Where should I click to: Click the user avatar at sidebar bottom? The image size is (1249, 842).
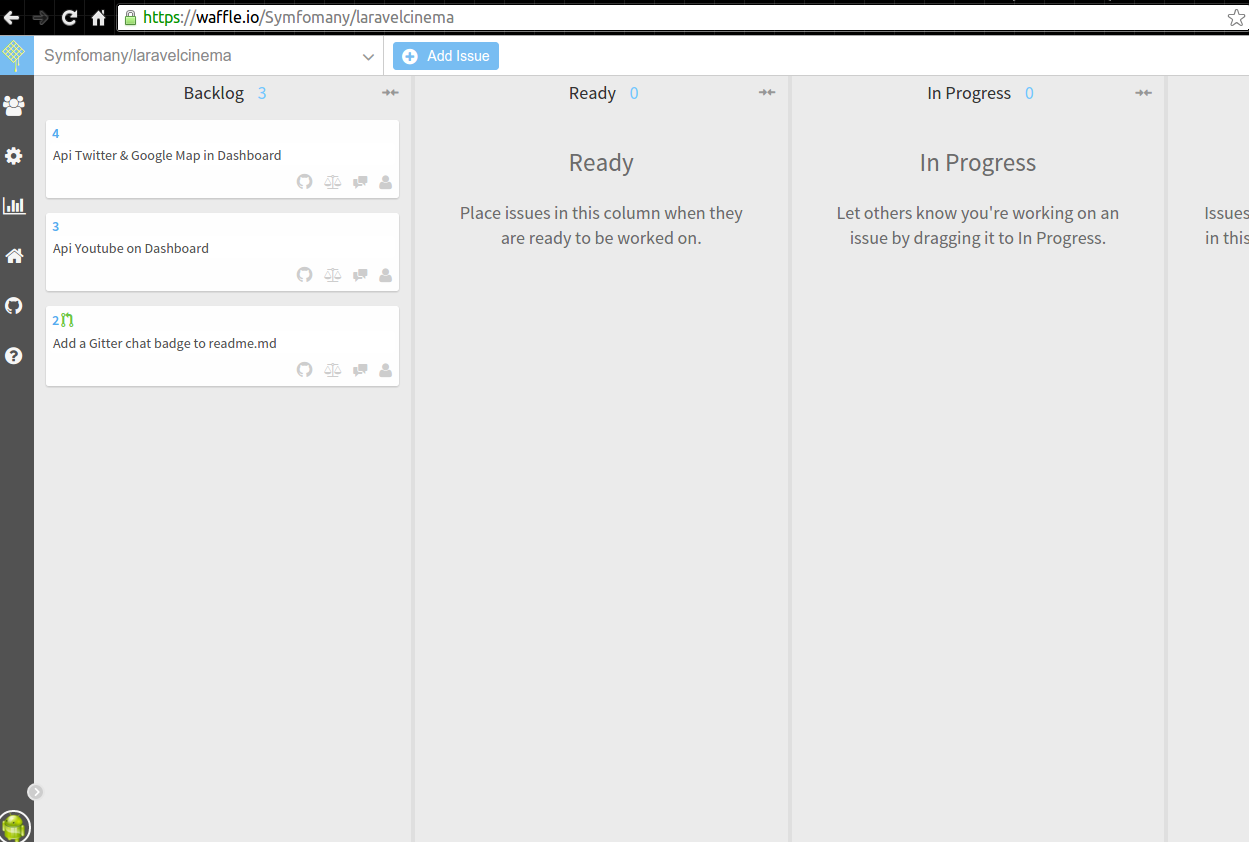[14, 827]
